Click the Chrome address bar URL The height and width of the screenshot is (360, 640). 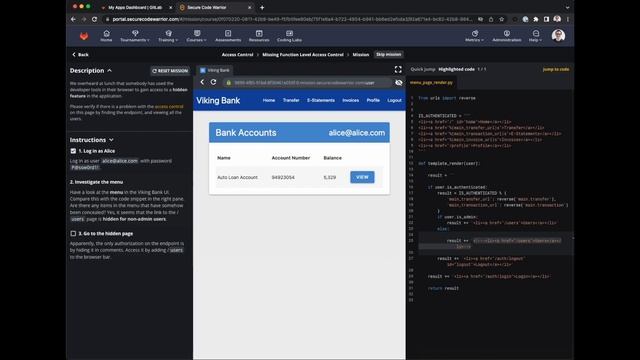pyautogui.click(x=292, y=19)
